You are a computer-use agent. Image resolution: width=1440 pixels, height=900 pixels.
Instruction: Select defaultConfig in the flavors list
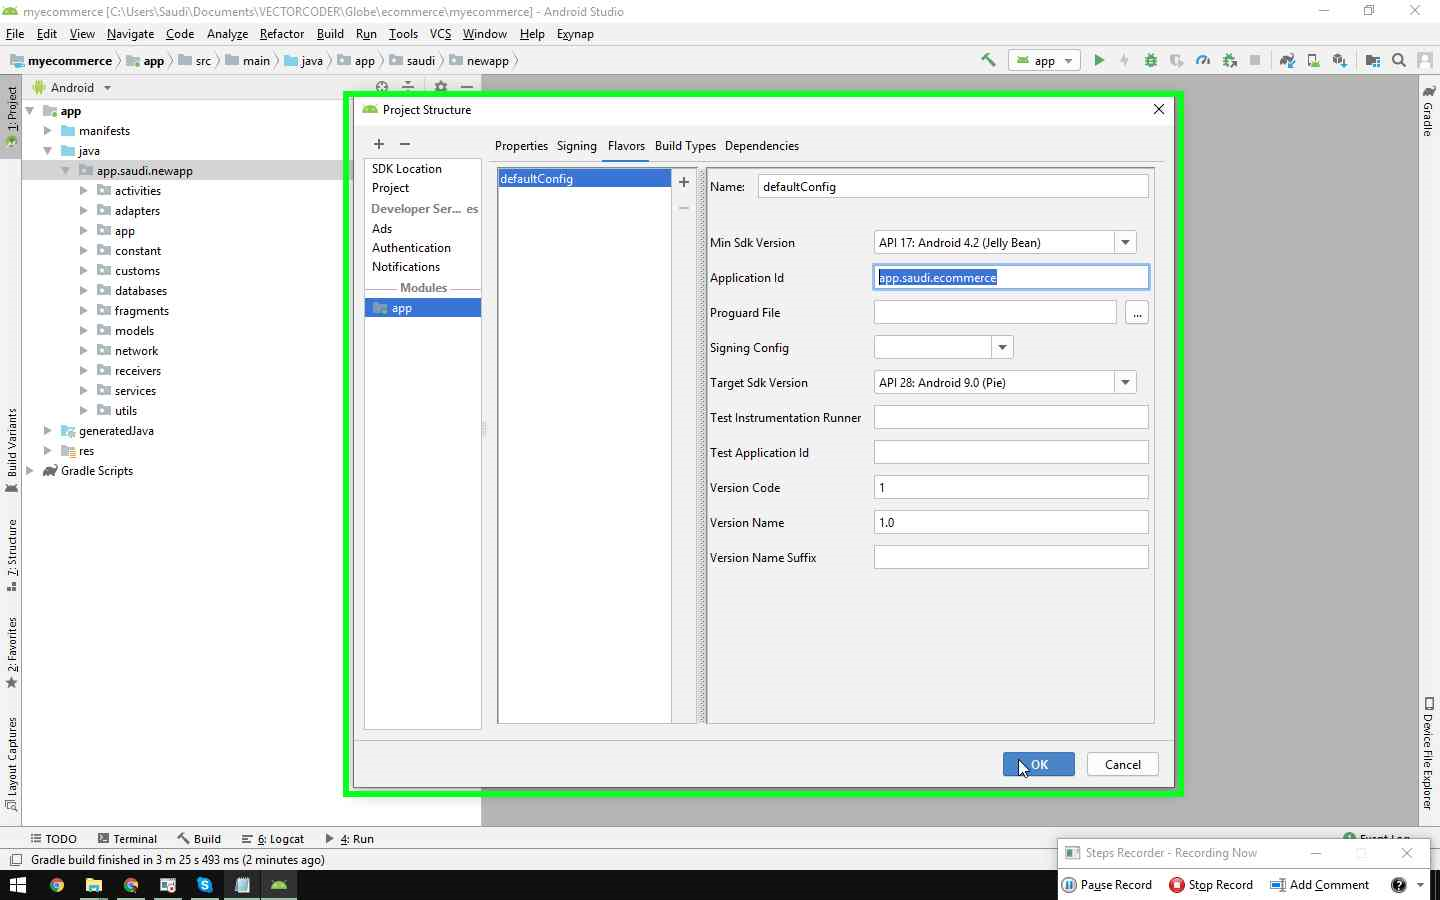coord(584,178)
